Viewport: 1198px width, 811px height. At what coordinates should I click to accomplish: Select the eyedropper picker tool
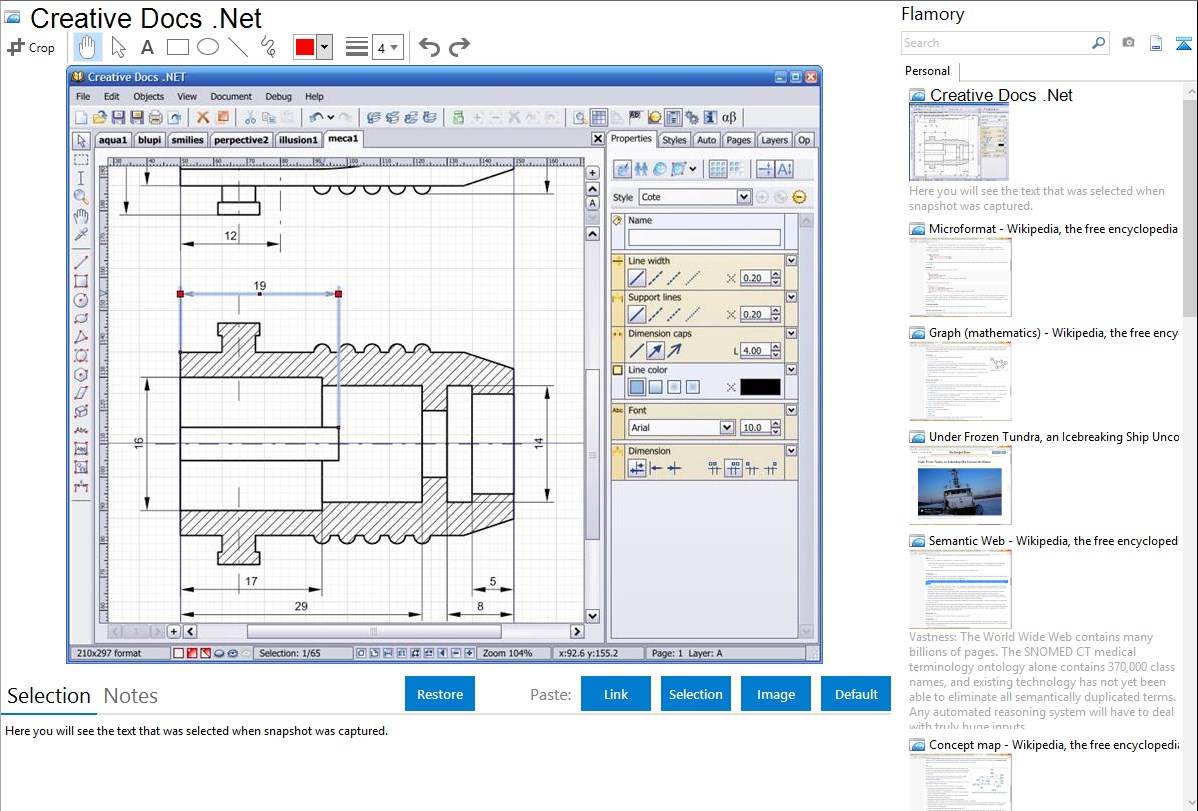(x=81, y=234)
